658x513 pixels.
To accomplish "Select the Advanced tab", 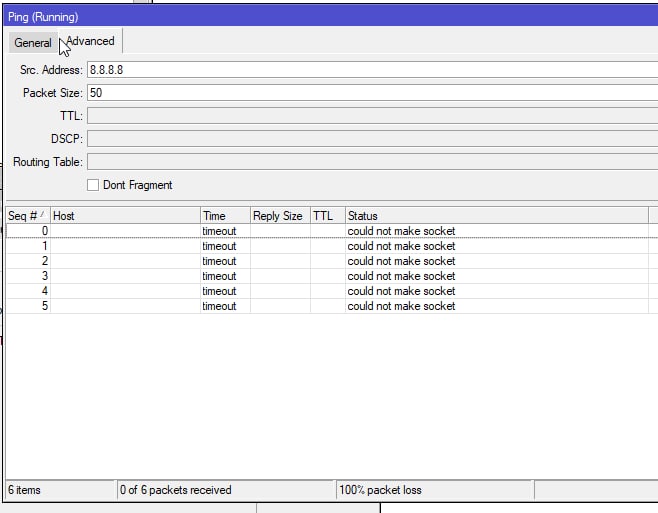I will pos(90,41).
